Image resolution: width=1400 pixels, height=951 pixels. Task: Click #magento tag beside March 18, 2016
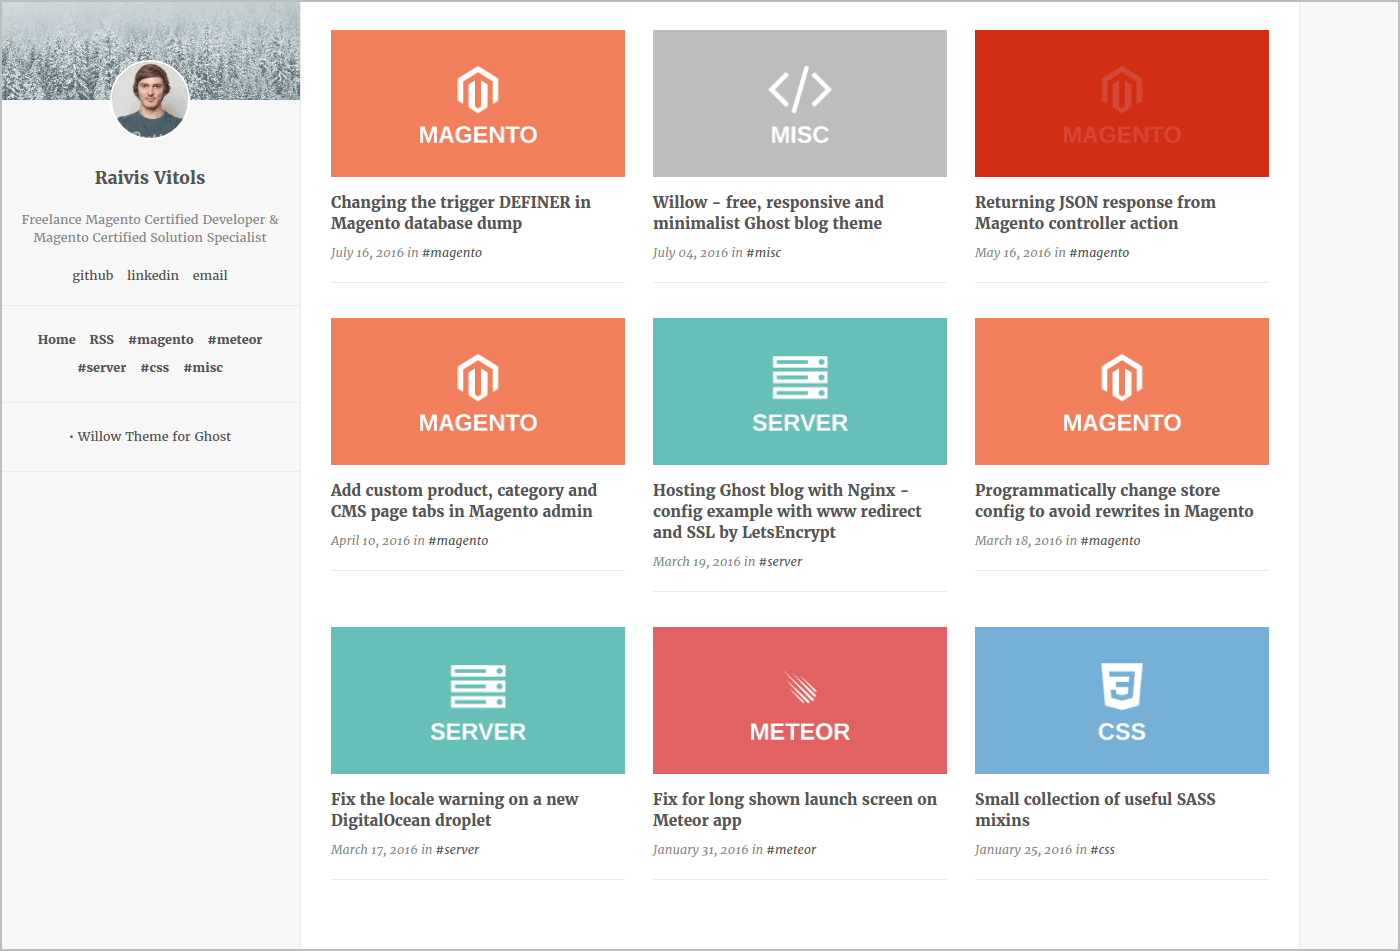pos(1110,541)
